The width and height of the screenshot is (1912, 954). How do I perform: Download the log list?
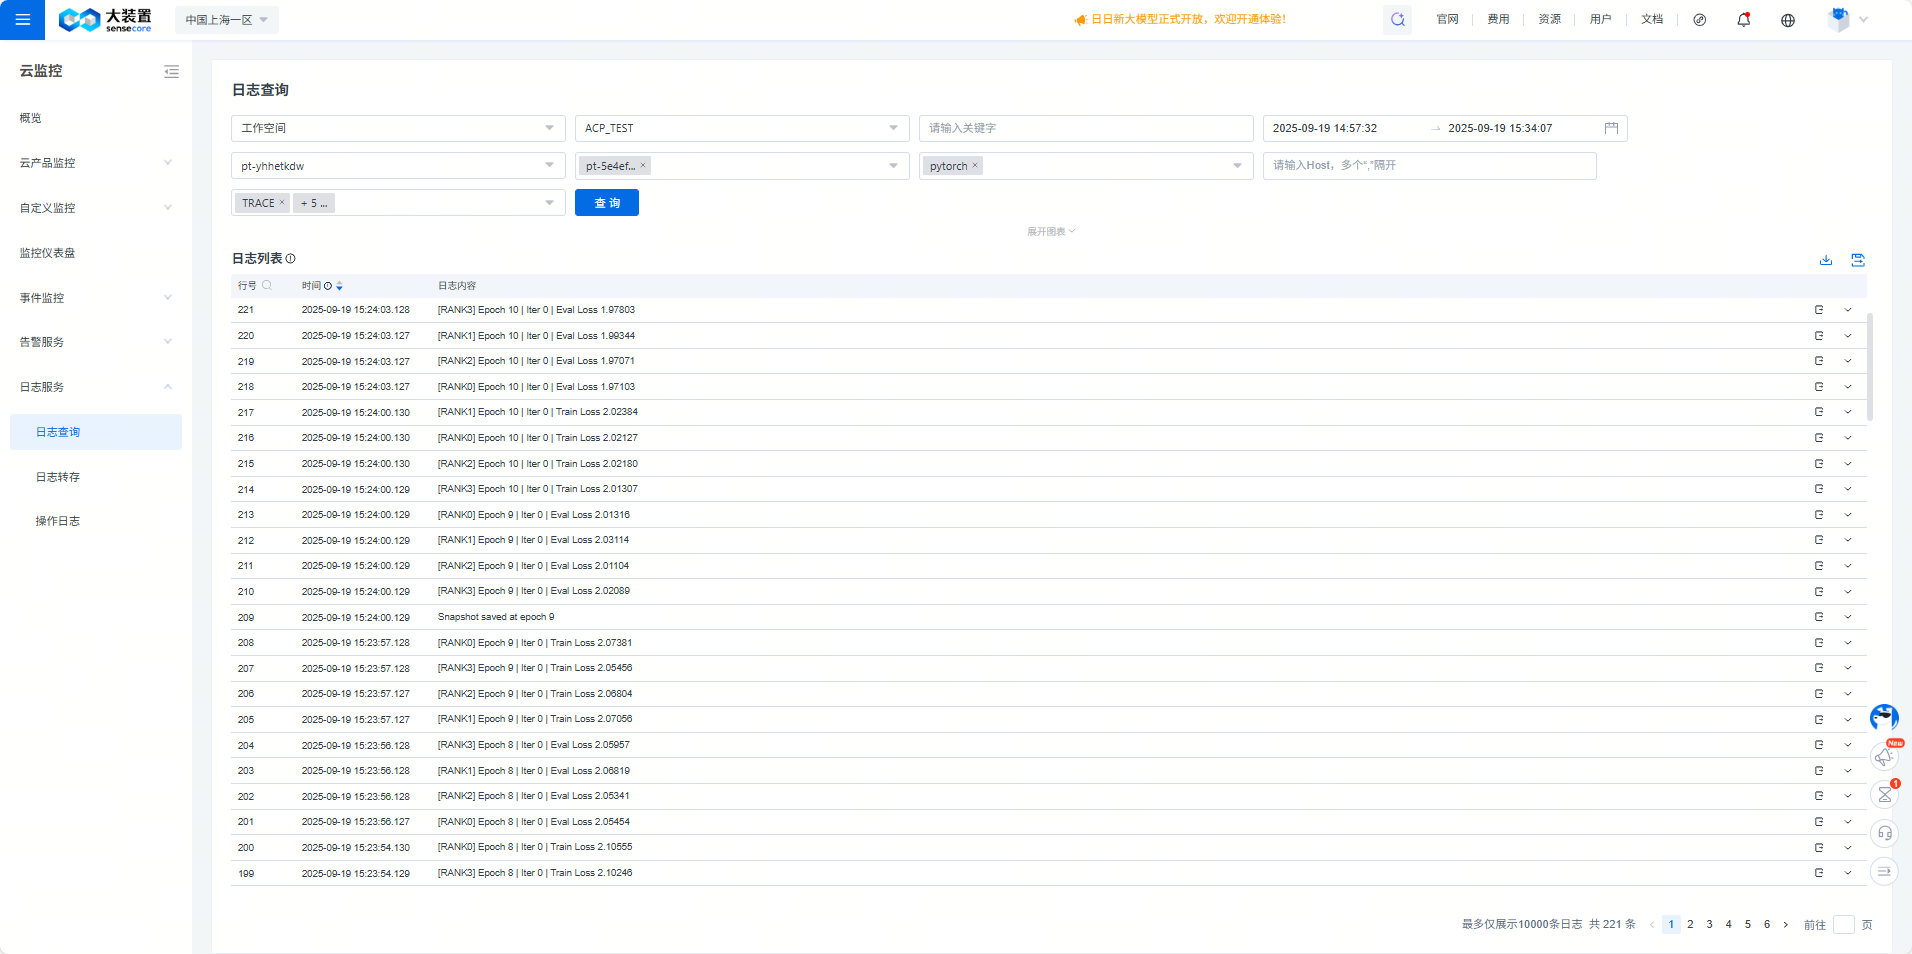[x=1825, y=260]
